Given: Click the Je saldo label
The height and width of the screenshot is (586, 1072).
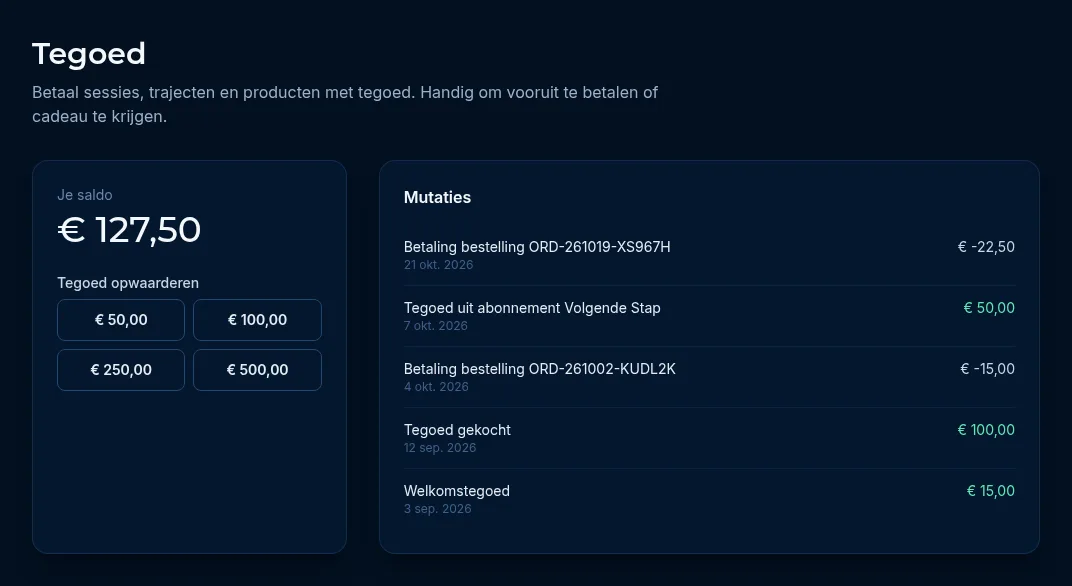Looking at the screenshot, I should [85, 195].
